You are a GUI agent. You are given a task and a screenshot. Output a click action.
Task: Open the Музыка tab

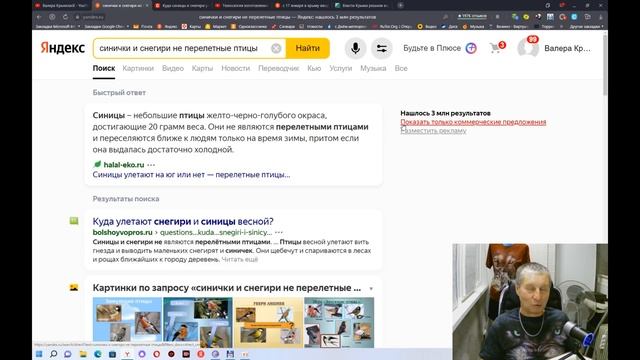point(373,68)
